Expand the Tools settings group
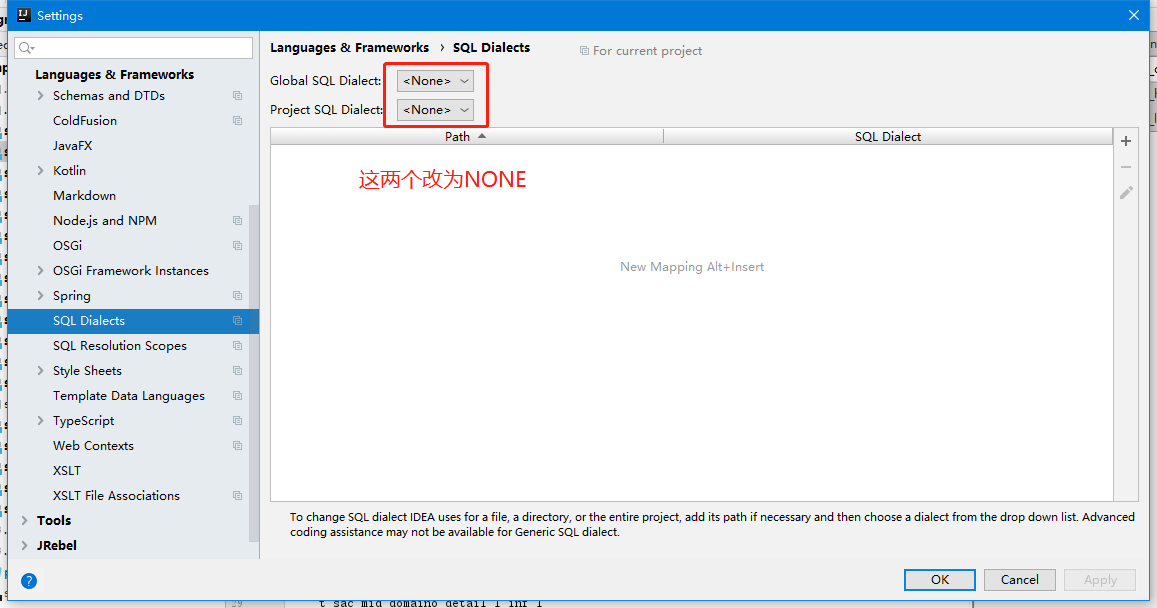Viewport: 1157px width, 608px height. click(25, 520)
